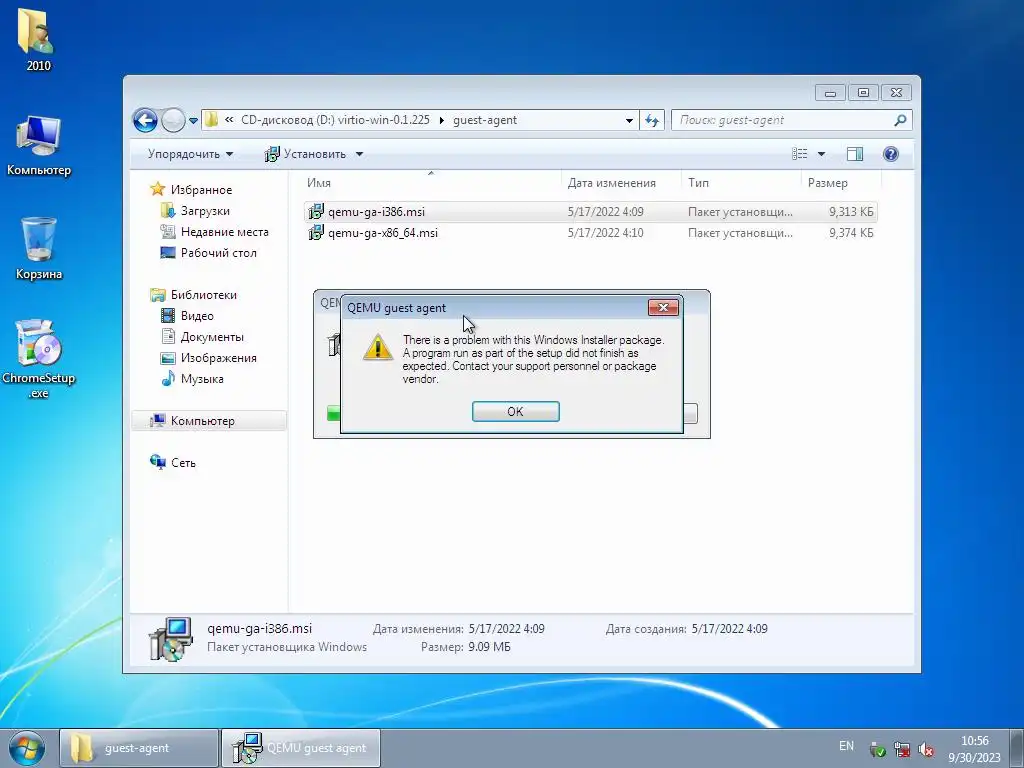Viewport: 1024px width, 768px height.
Task: Open the view options dropdown arrow
Action: [x=822, y=154]
